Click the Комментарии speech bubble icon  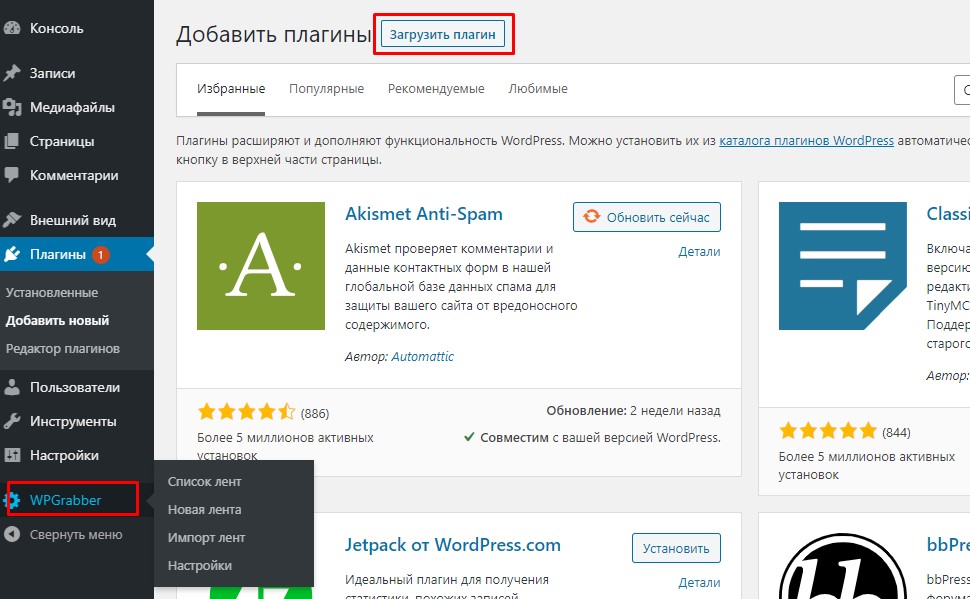click(x=12, y=175)
